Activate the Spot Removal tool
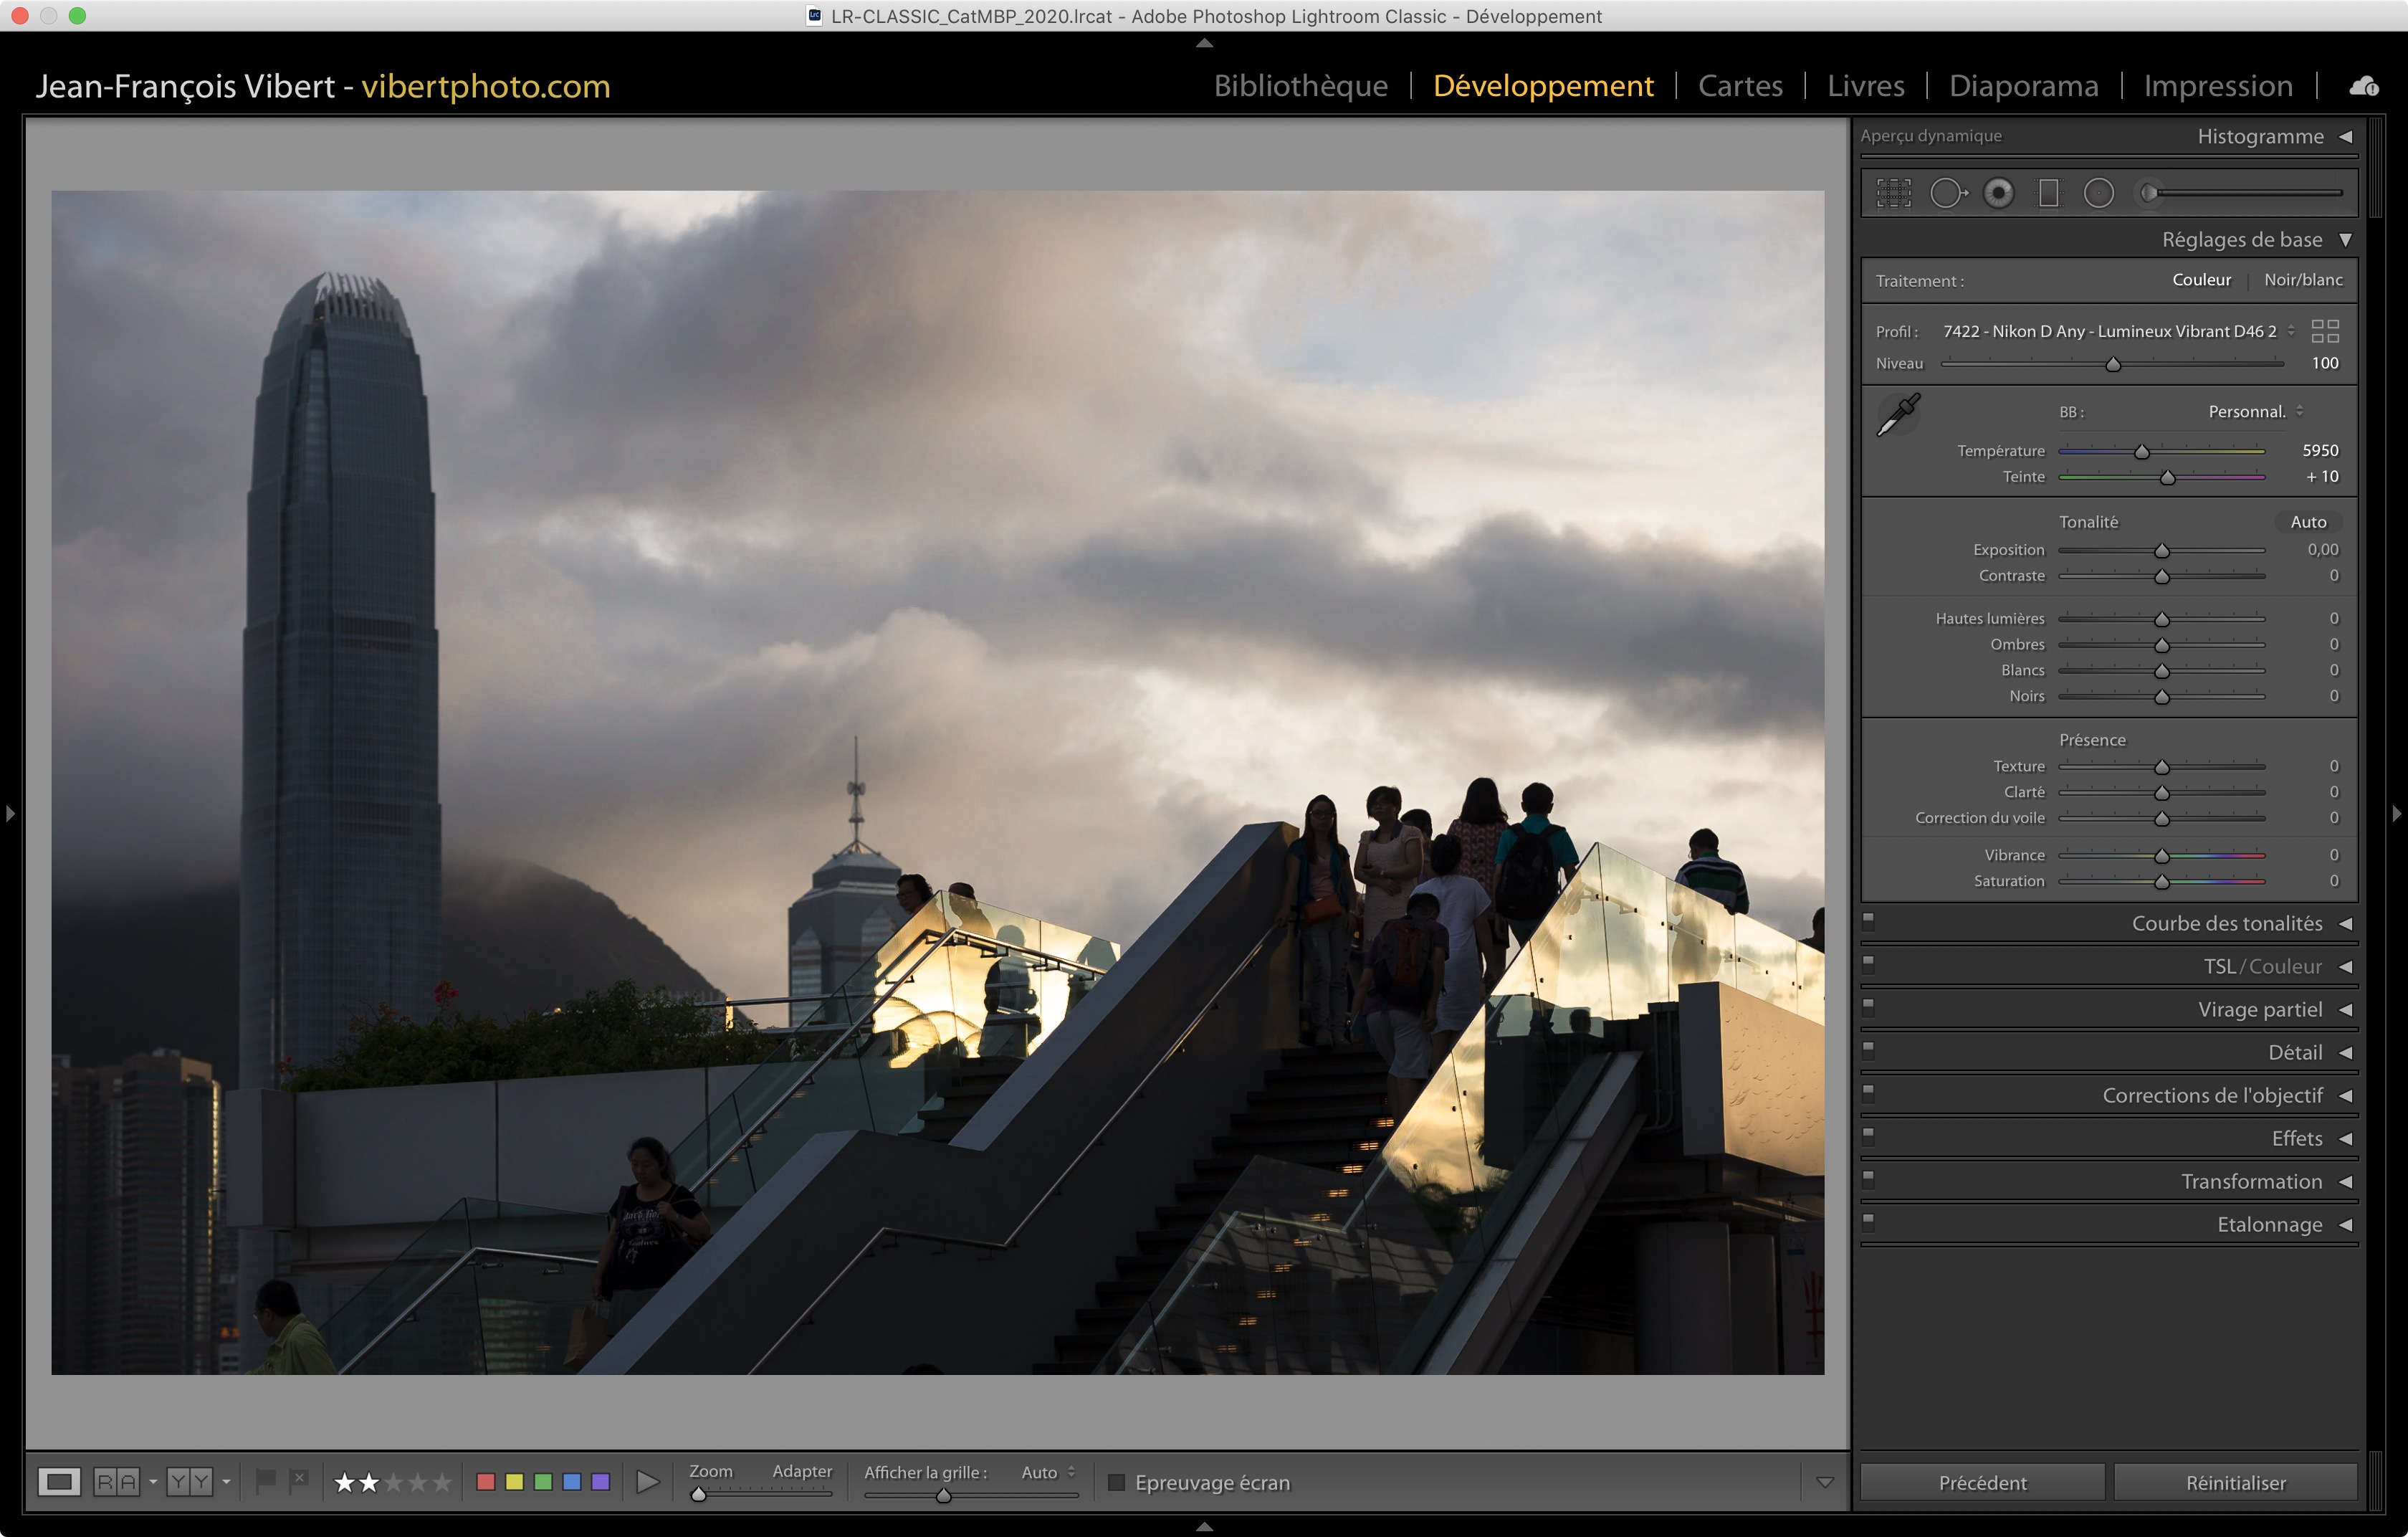Screen dimensions: 2408x1537 (x=1947, y=193)
